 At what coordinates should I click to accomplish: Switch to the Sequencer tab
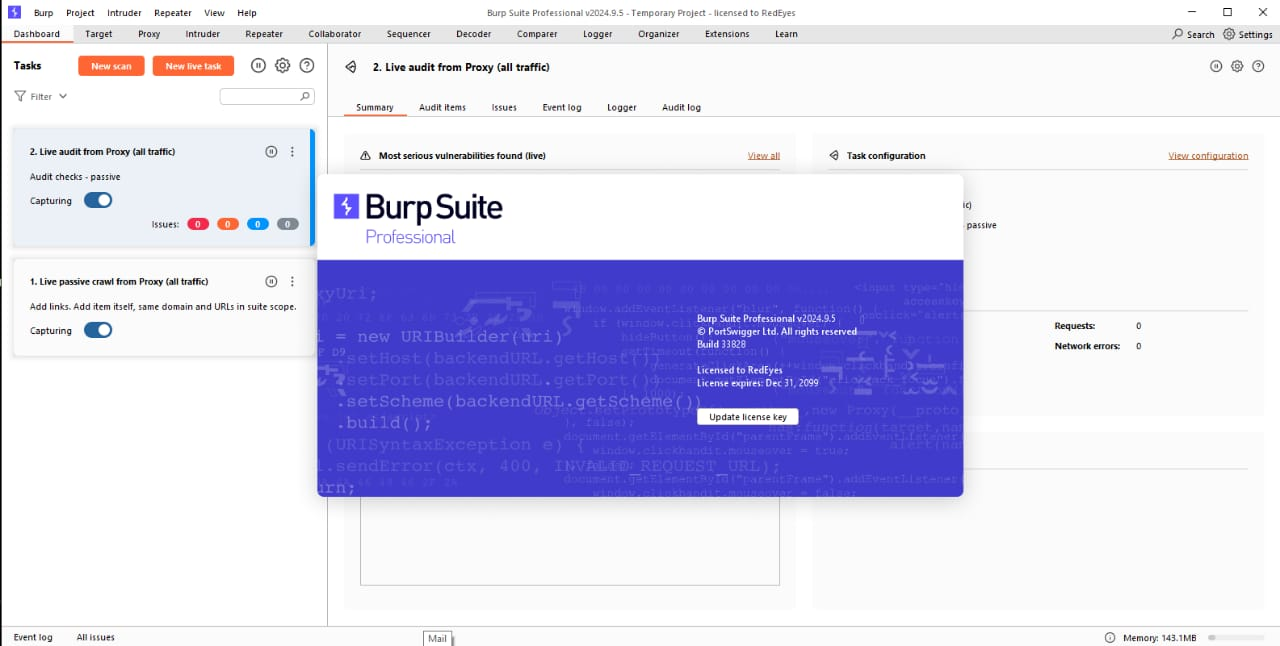click(x=409, y=34)
